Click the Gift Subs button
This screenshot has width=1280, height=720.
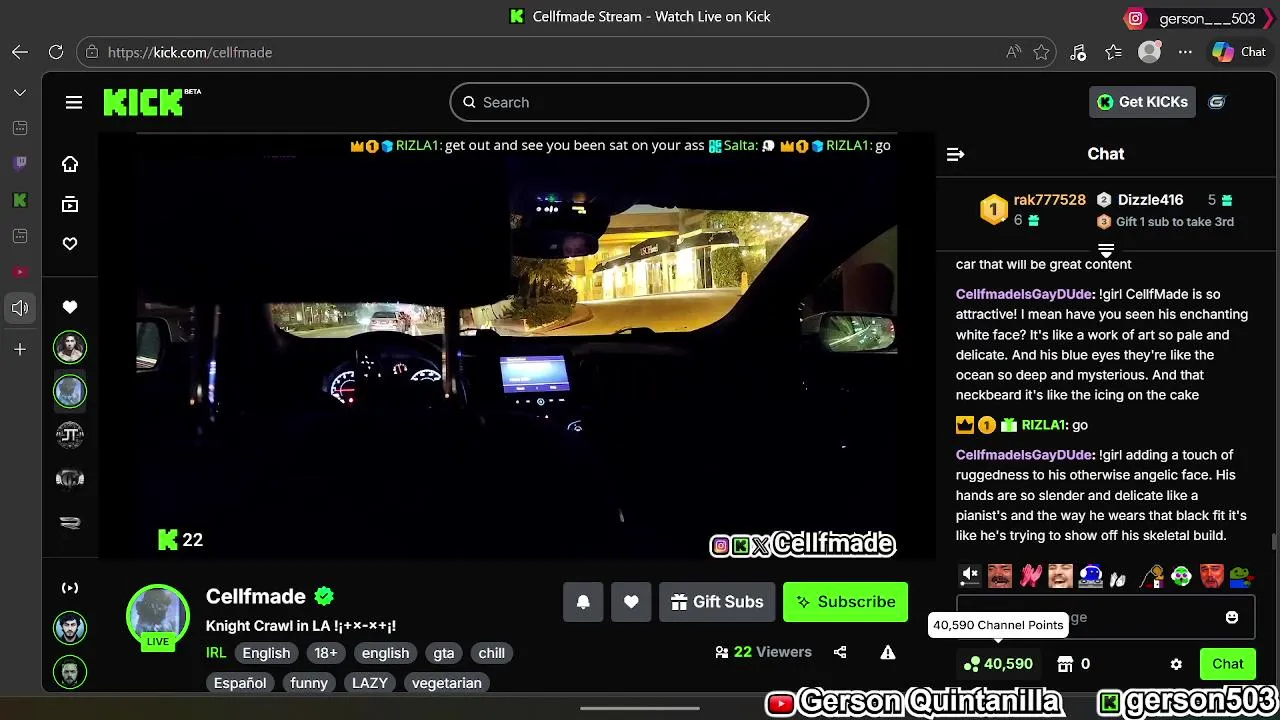pyautogui.click(x=717, y=602)
